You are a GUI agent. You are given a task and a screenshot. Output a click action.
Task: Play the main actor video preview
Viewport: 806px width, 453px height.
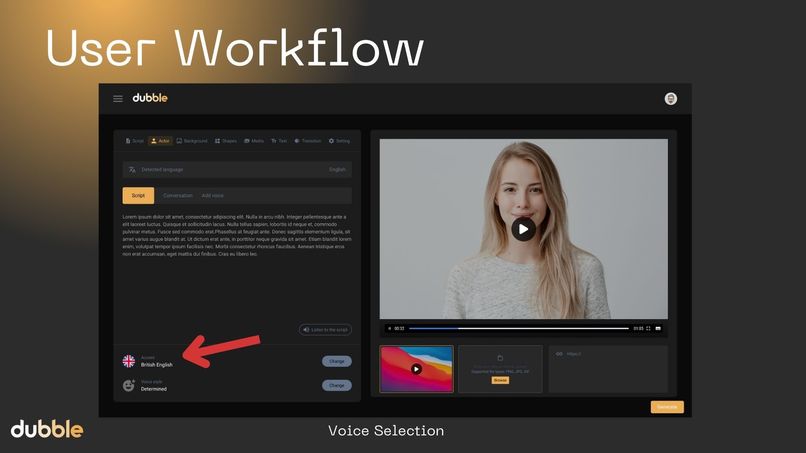(x=523, y=229)
